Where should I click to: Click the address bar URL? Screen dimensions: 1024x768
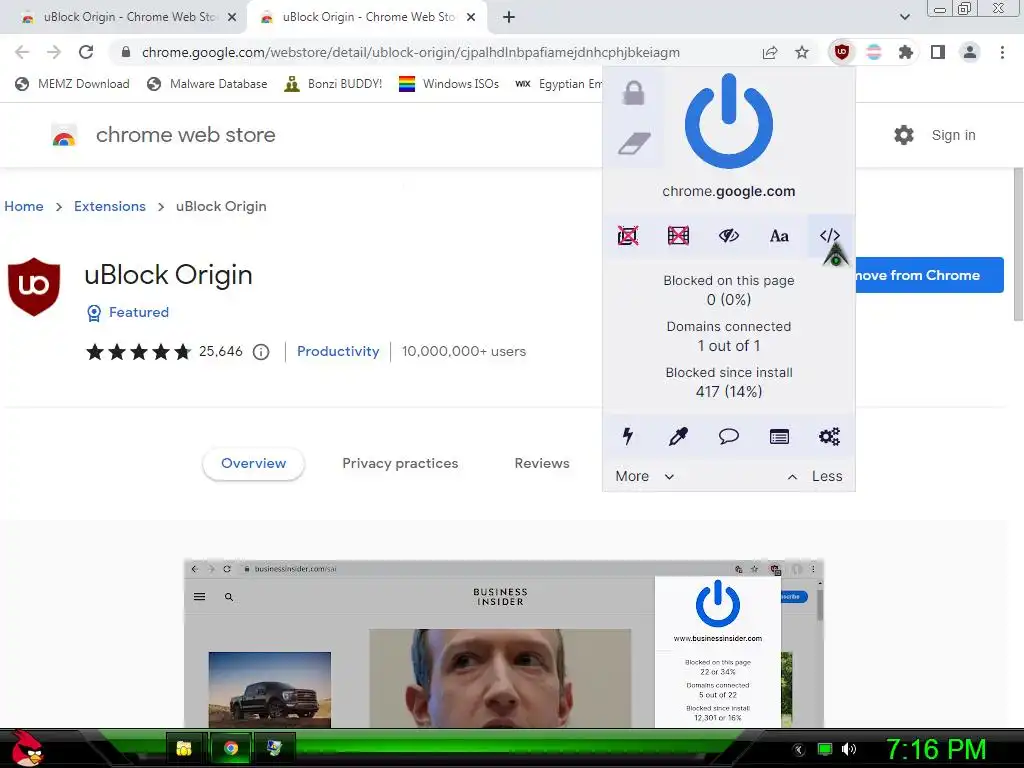[x=411, y=52]
